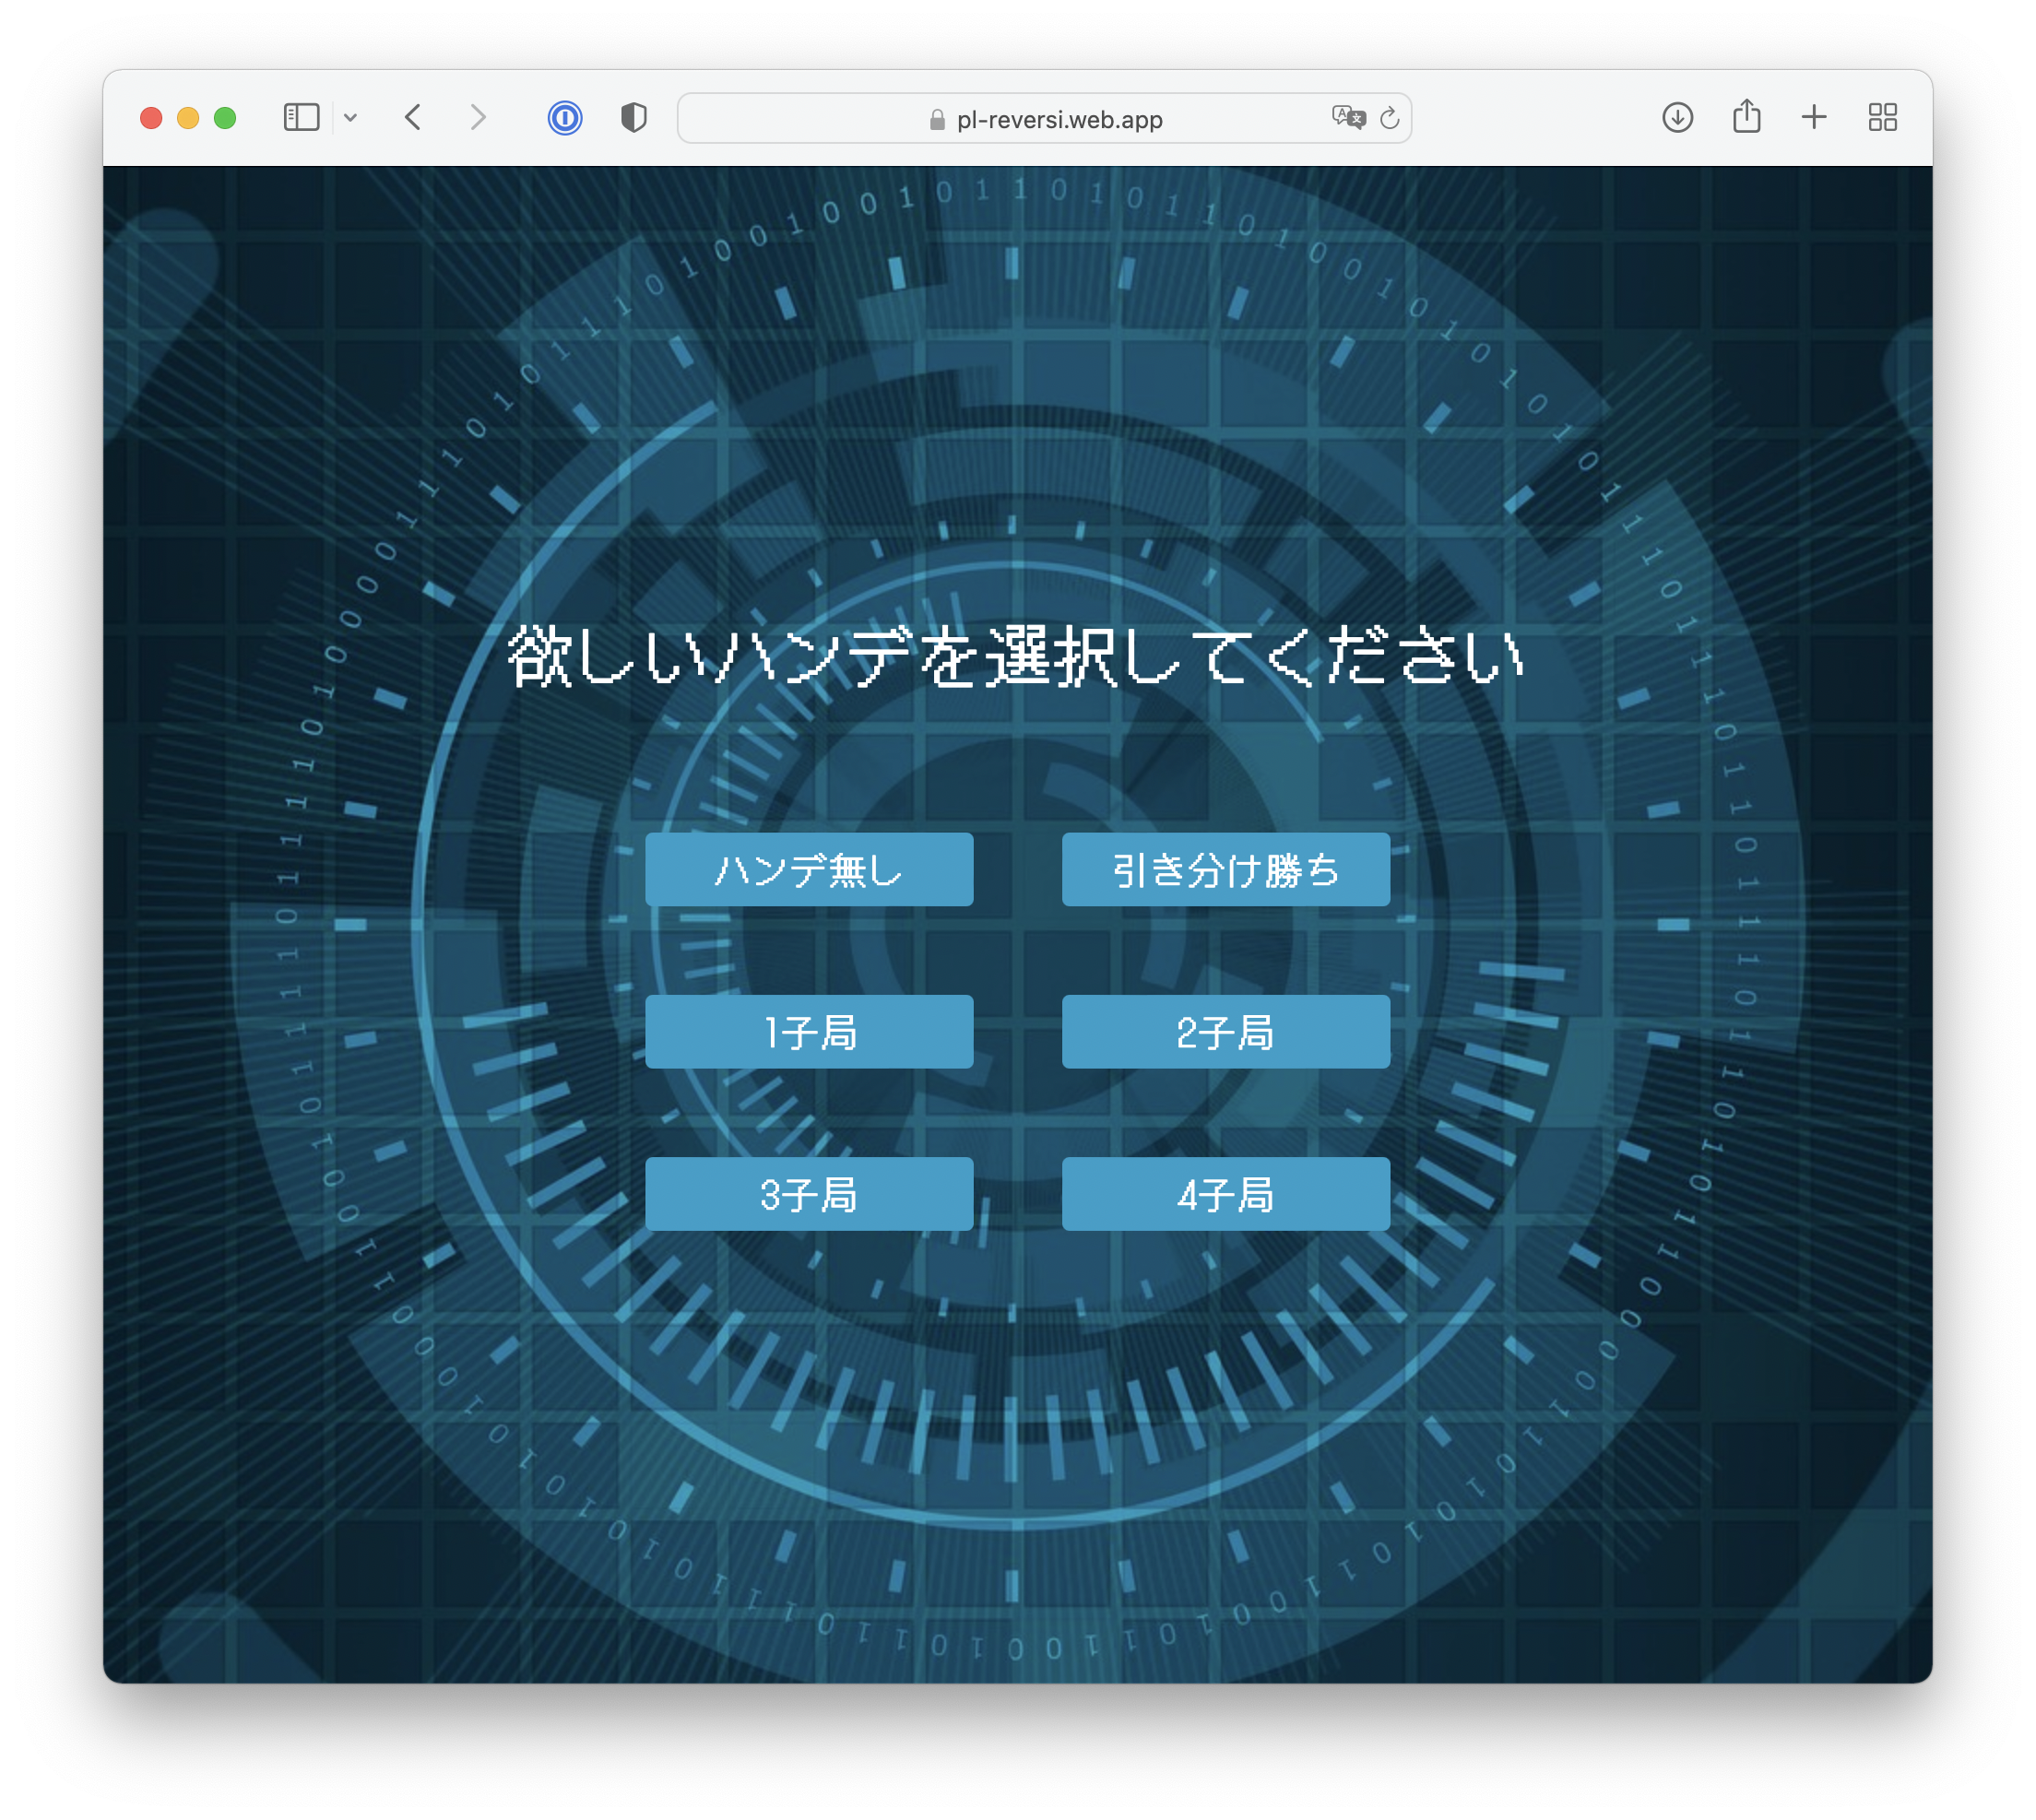Open the privacy report shield icon
The height and width of the screenshot is (1820, 2036).
click(634, 118)
